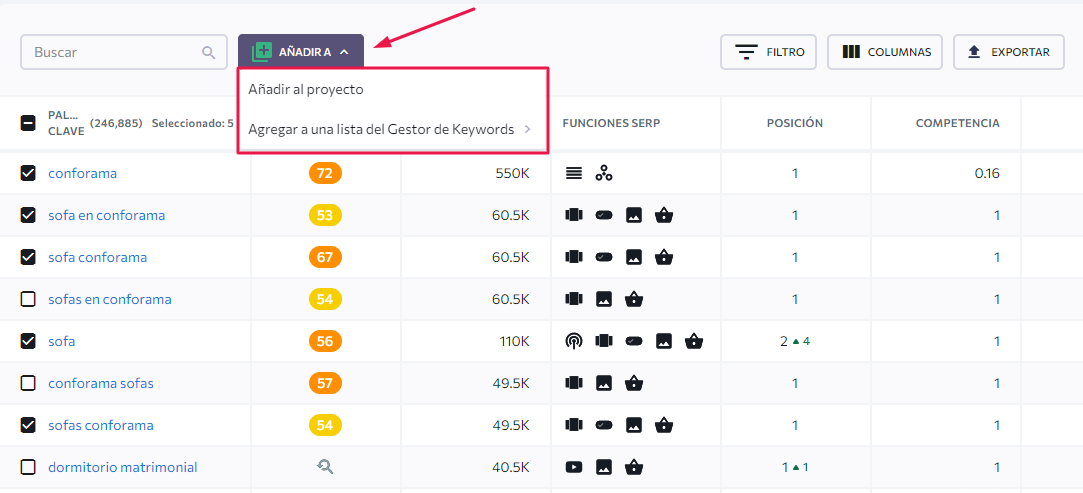Click the upload arrow icon on EXPORTAR

[975, 52]
